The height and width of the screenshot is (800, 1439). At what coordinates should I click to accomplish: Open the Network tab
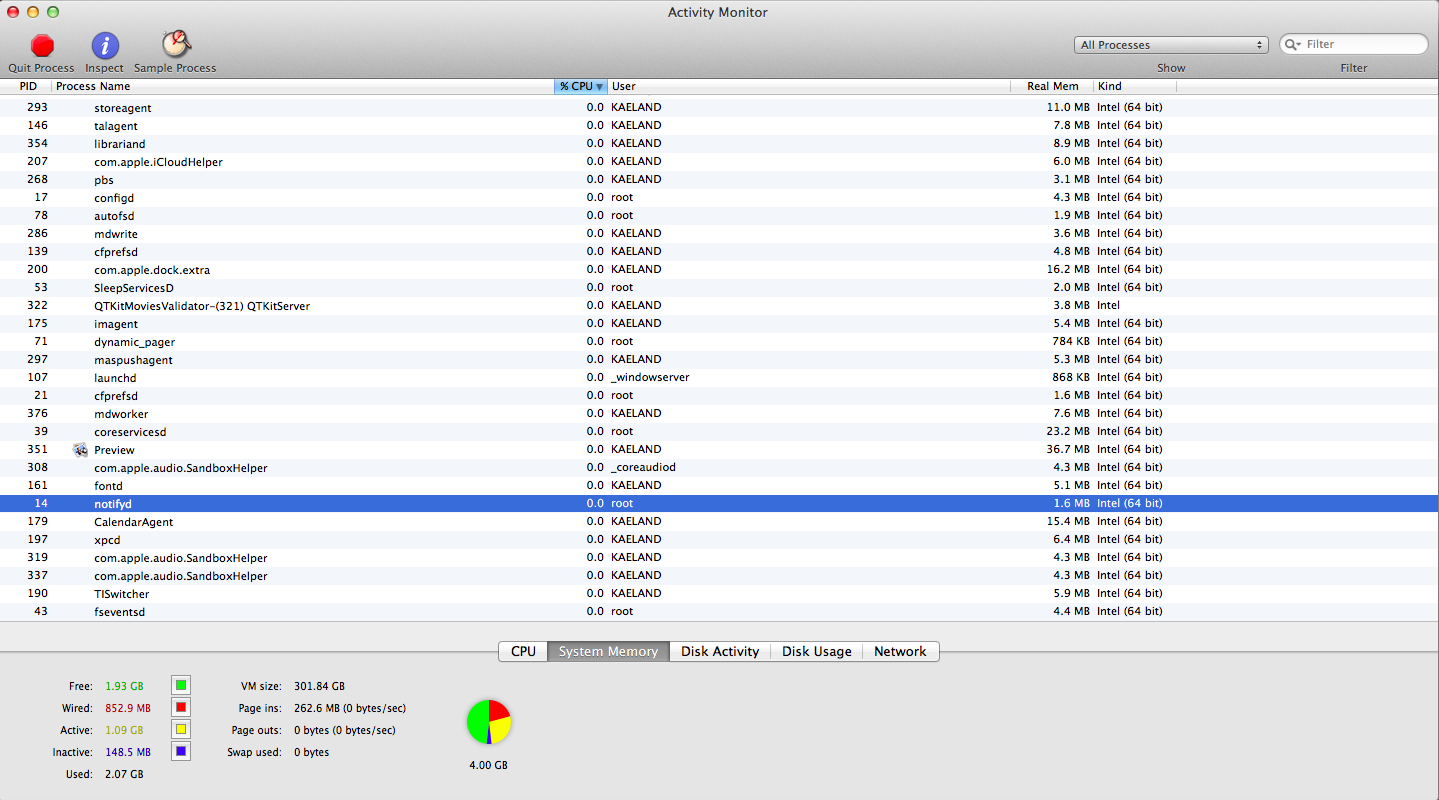(900, 651)
